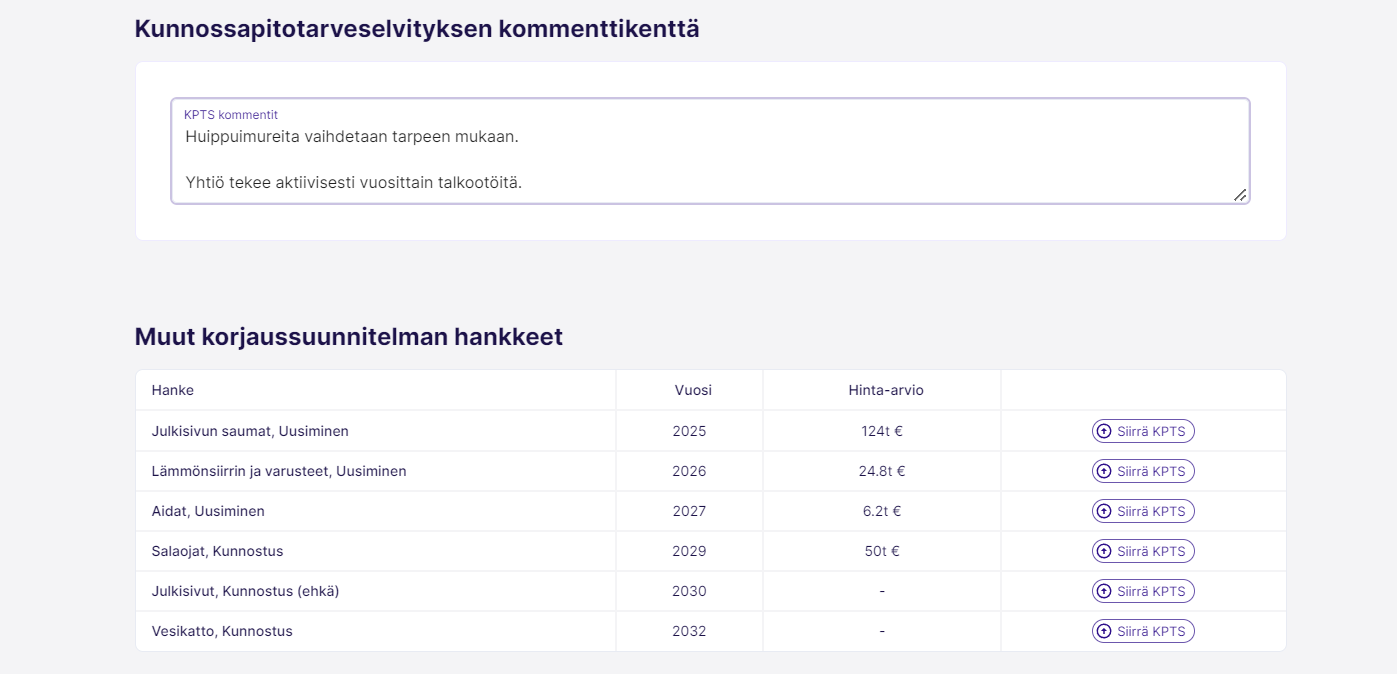This screenshot has width=1397, height=674.
Task: Click the 124t € price estimate cell
Action: (881, 431)
